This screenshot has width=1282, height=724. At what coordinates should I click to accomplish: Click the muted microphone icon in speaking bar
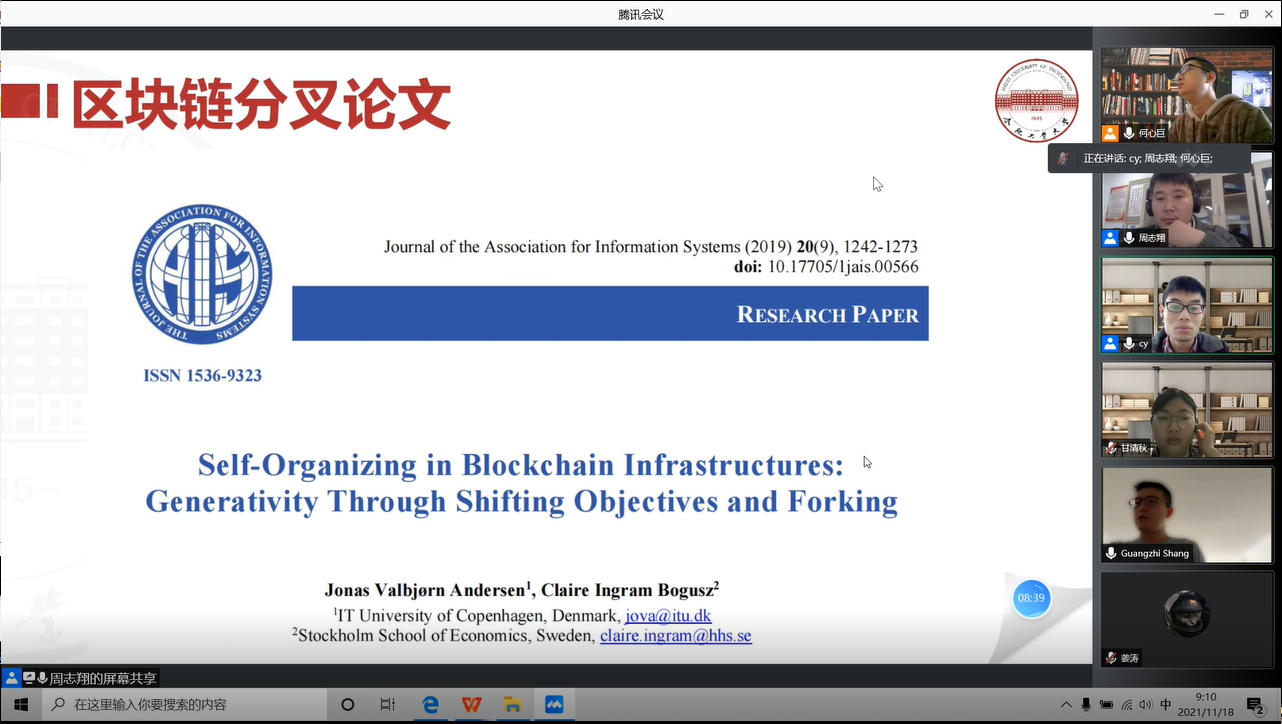[1063, 158]
